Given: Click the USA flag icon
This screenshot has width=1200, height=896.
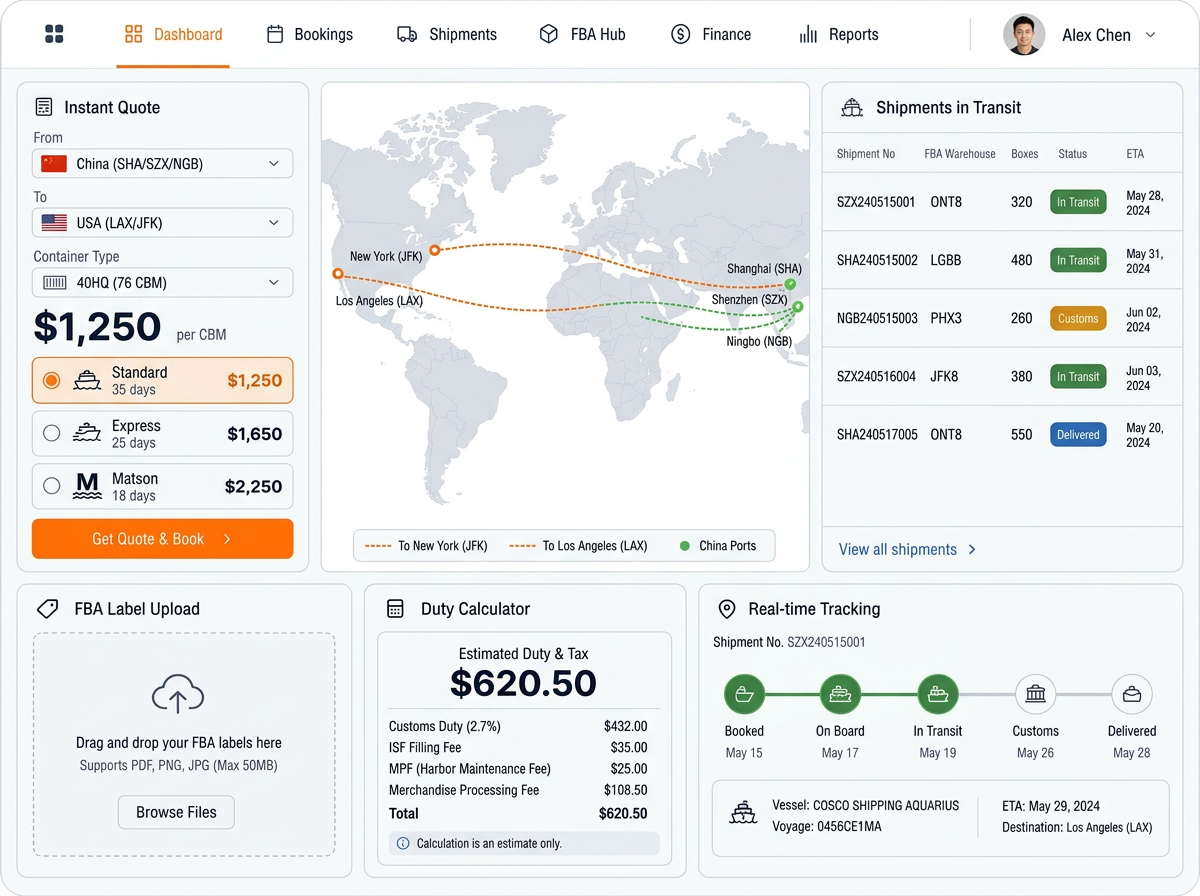Looking at the screenshot, I should (54, 223).
